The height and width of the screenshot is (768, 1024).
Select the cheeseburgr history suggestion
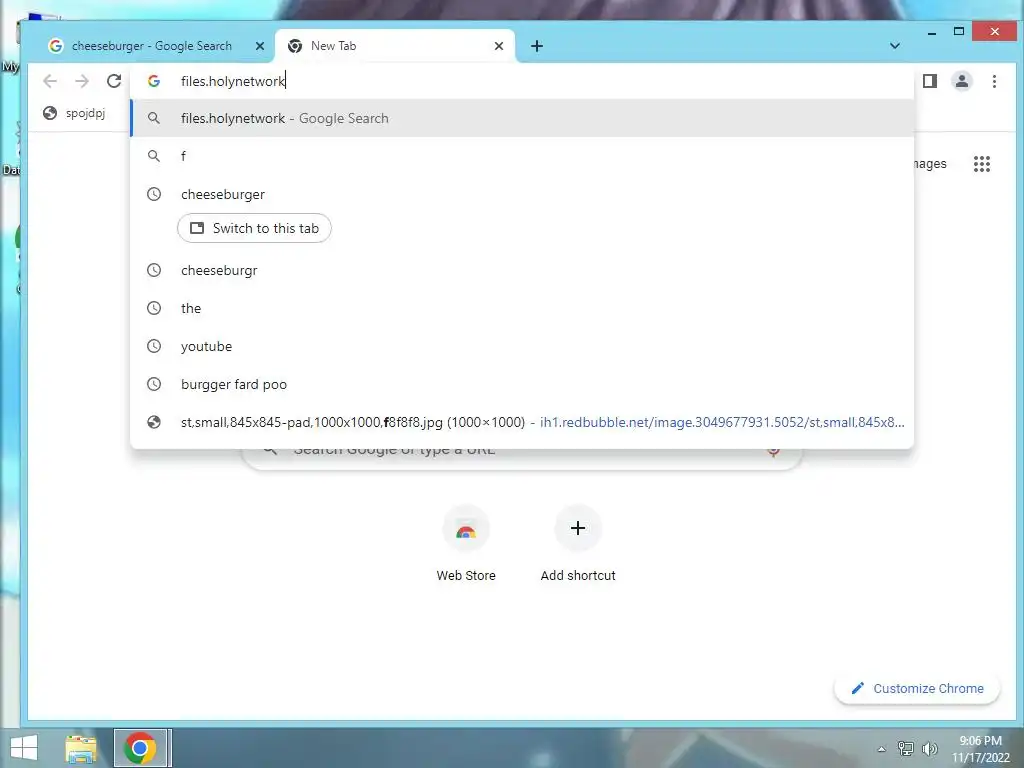pos(522,270)
